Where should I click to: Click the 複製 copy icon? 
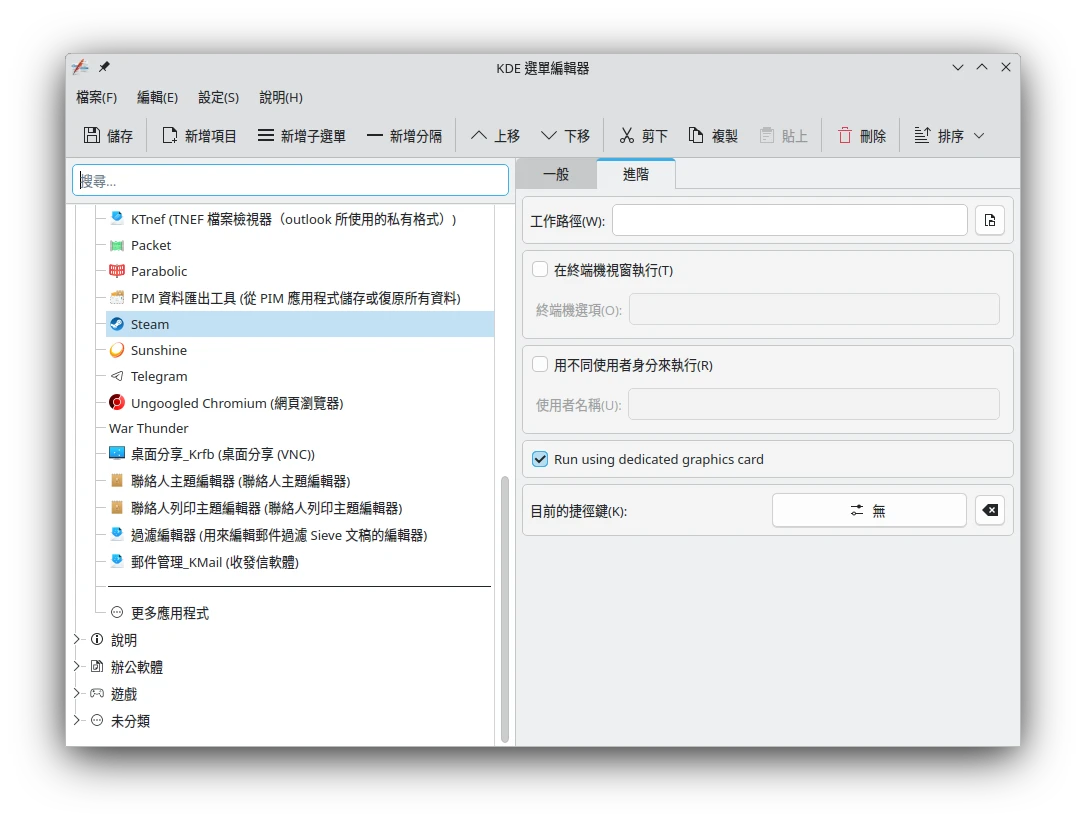click(x=696, y=136)
